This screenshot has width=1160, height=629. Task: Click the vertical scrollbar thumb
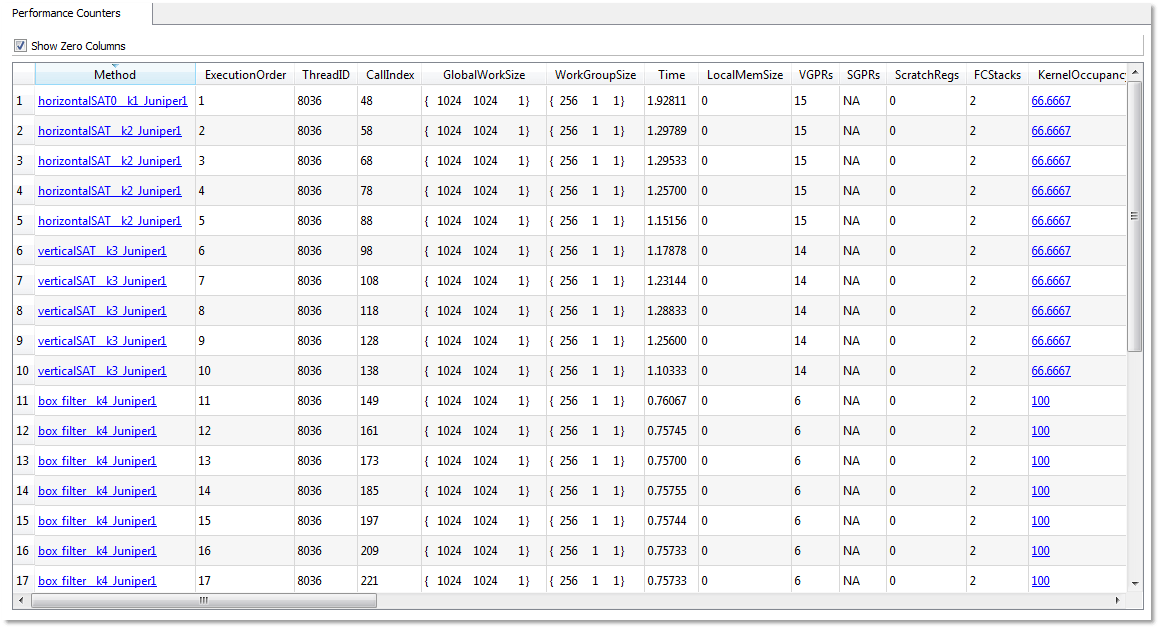(1135, 216)
